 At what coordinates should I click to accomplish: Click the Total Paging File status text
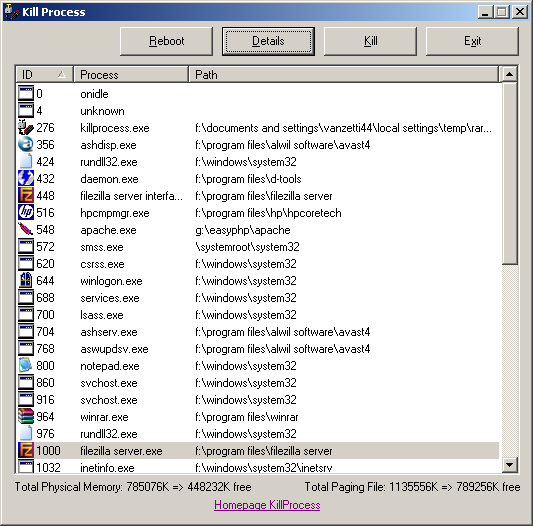(412, 487)
